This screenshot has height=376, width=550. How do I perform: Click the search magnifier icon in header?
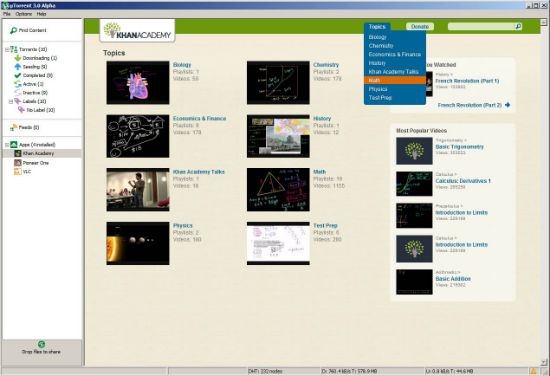[x=518, y=26]
